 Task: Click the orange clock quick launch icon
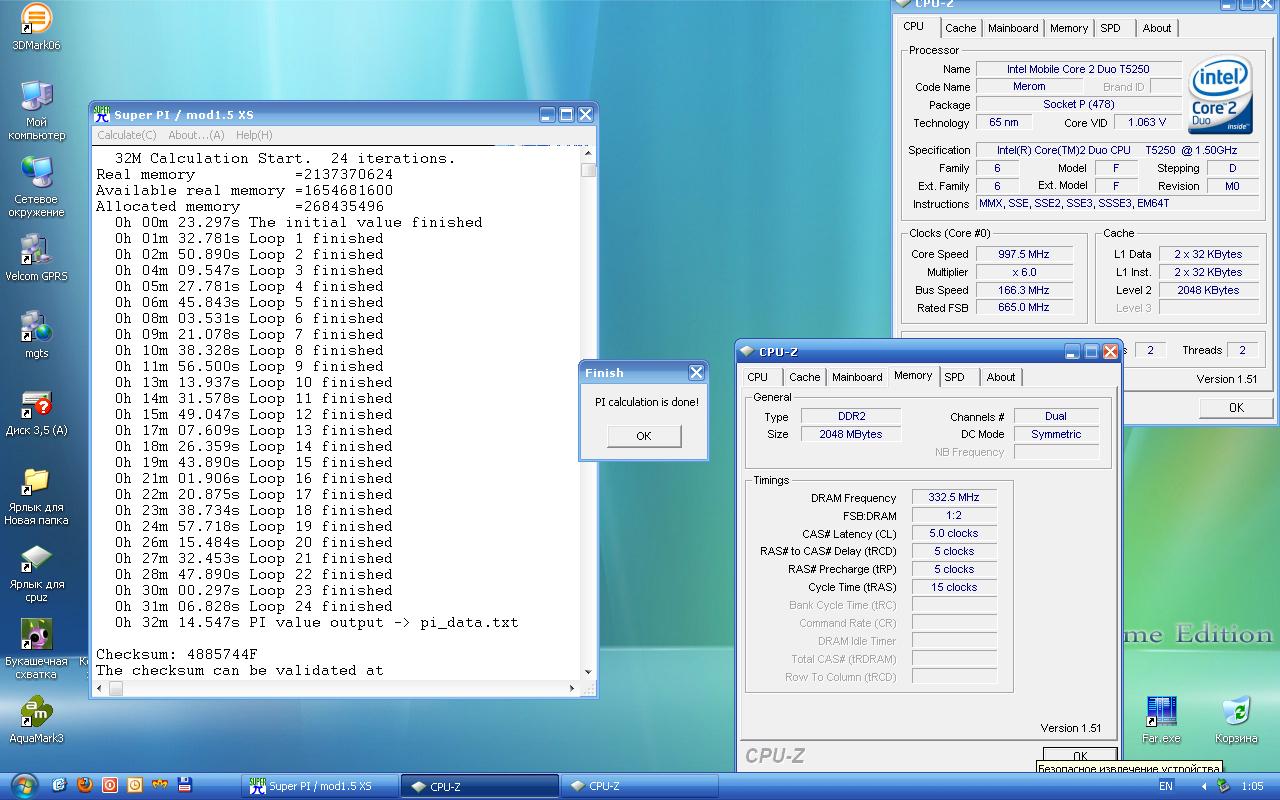point(135,785)
